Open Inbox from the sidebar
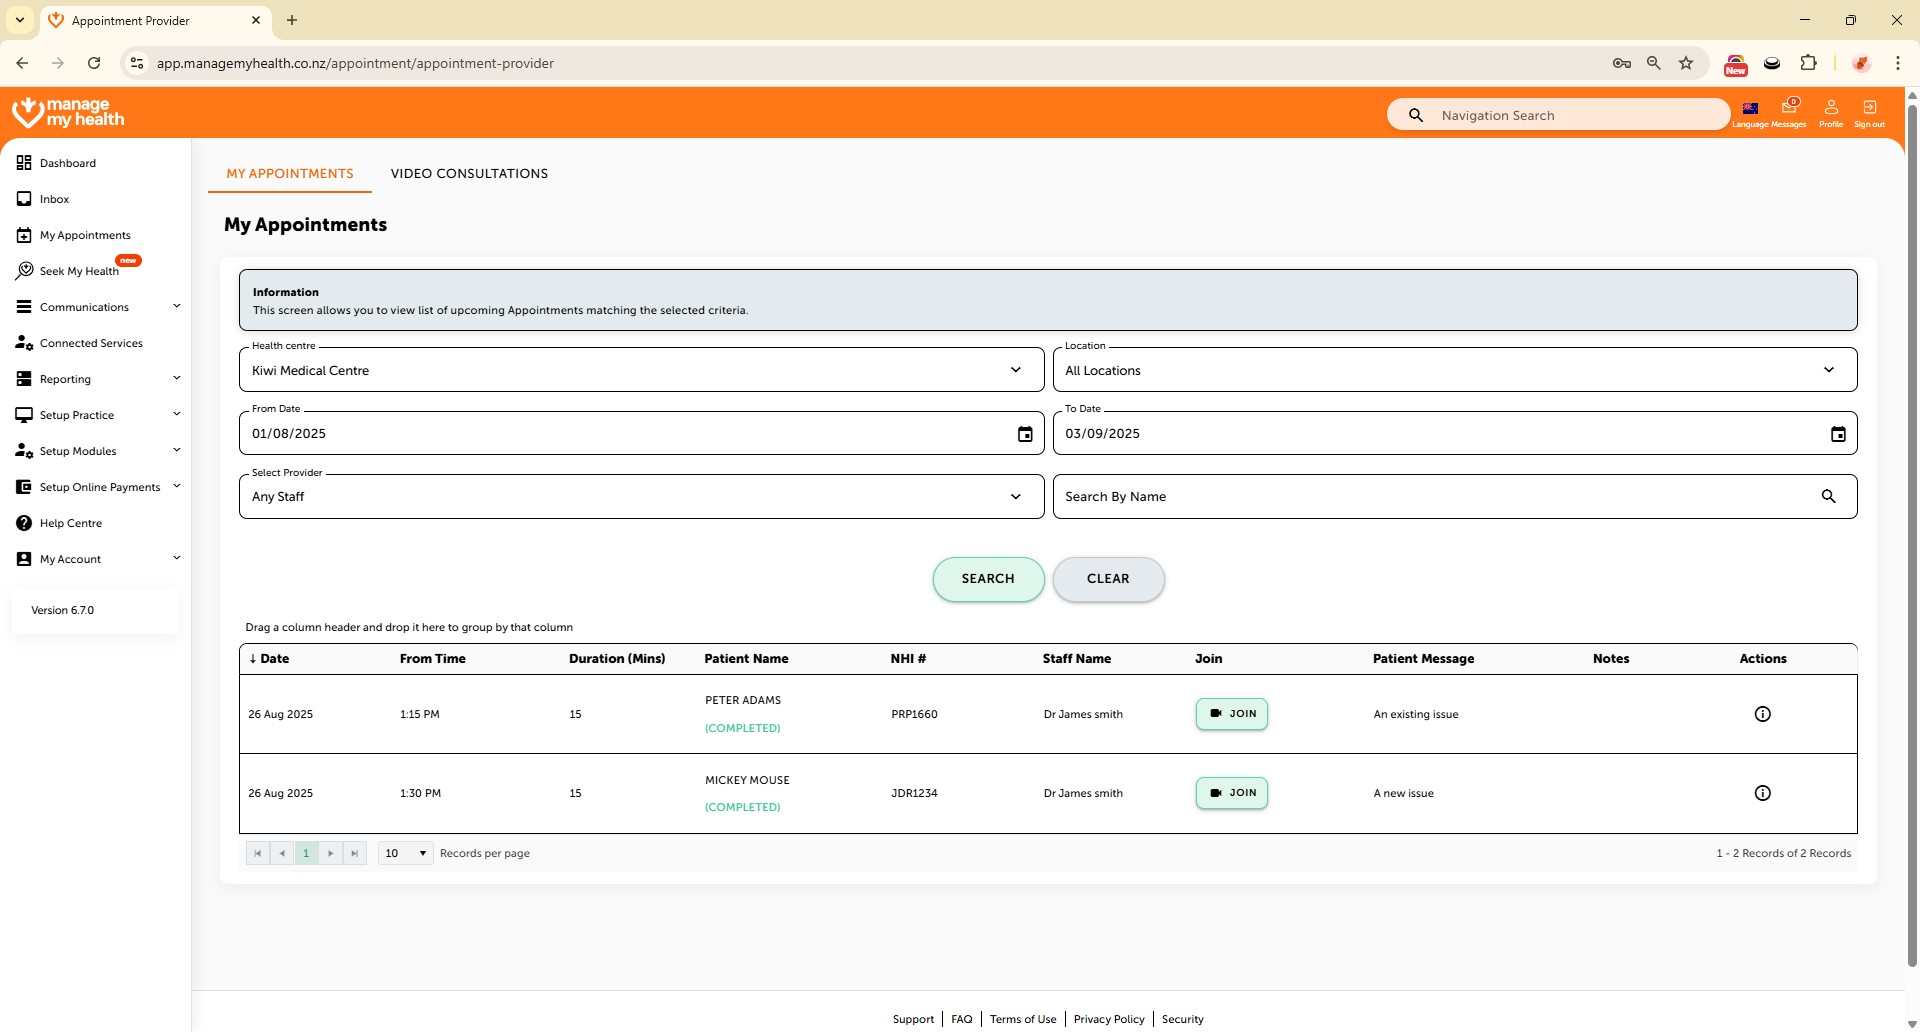Viewport: 1920px width, 1032px height. click(55, 199)
